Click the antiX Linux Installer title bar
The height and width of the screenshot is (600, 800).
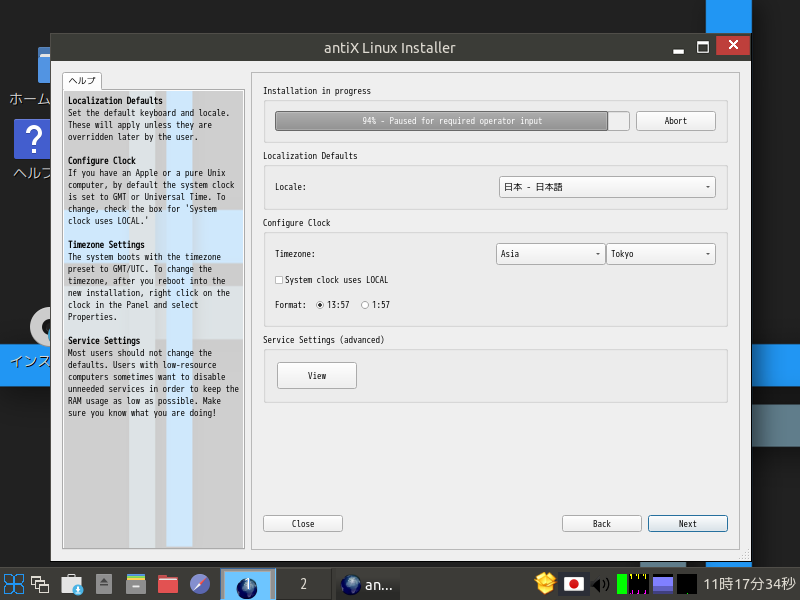coord(390,47)
